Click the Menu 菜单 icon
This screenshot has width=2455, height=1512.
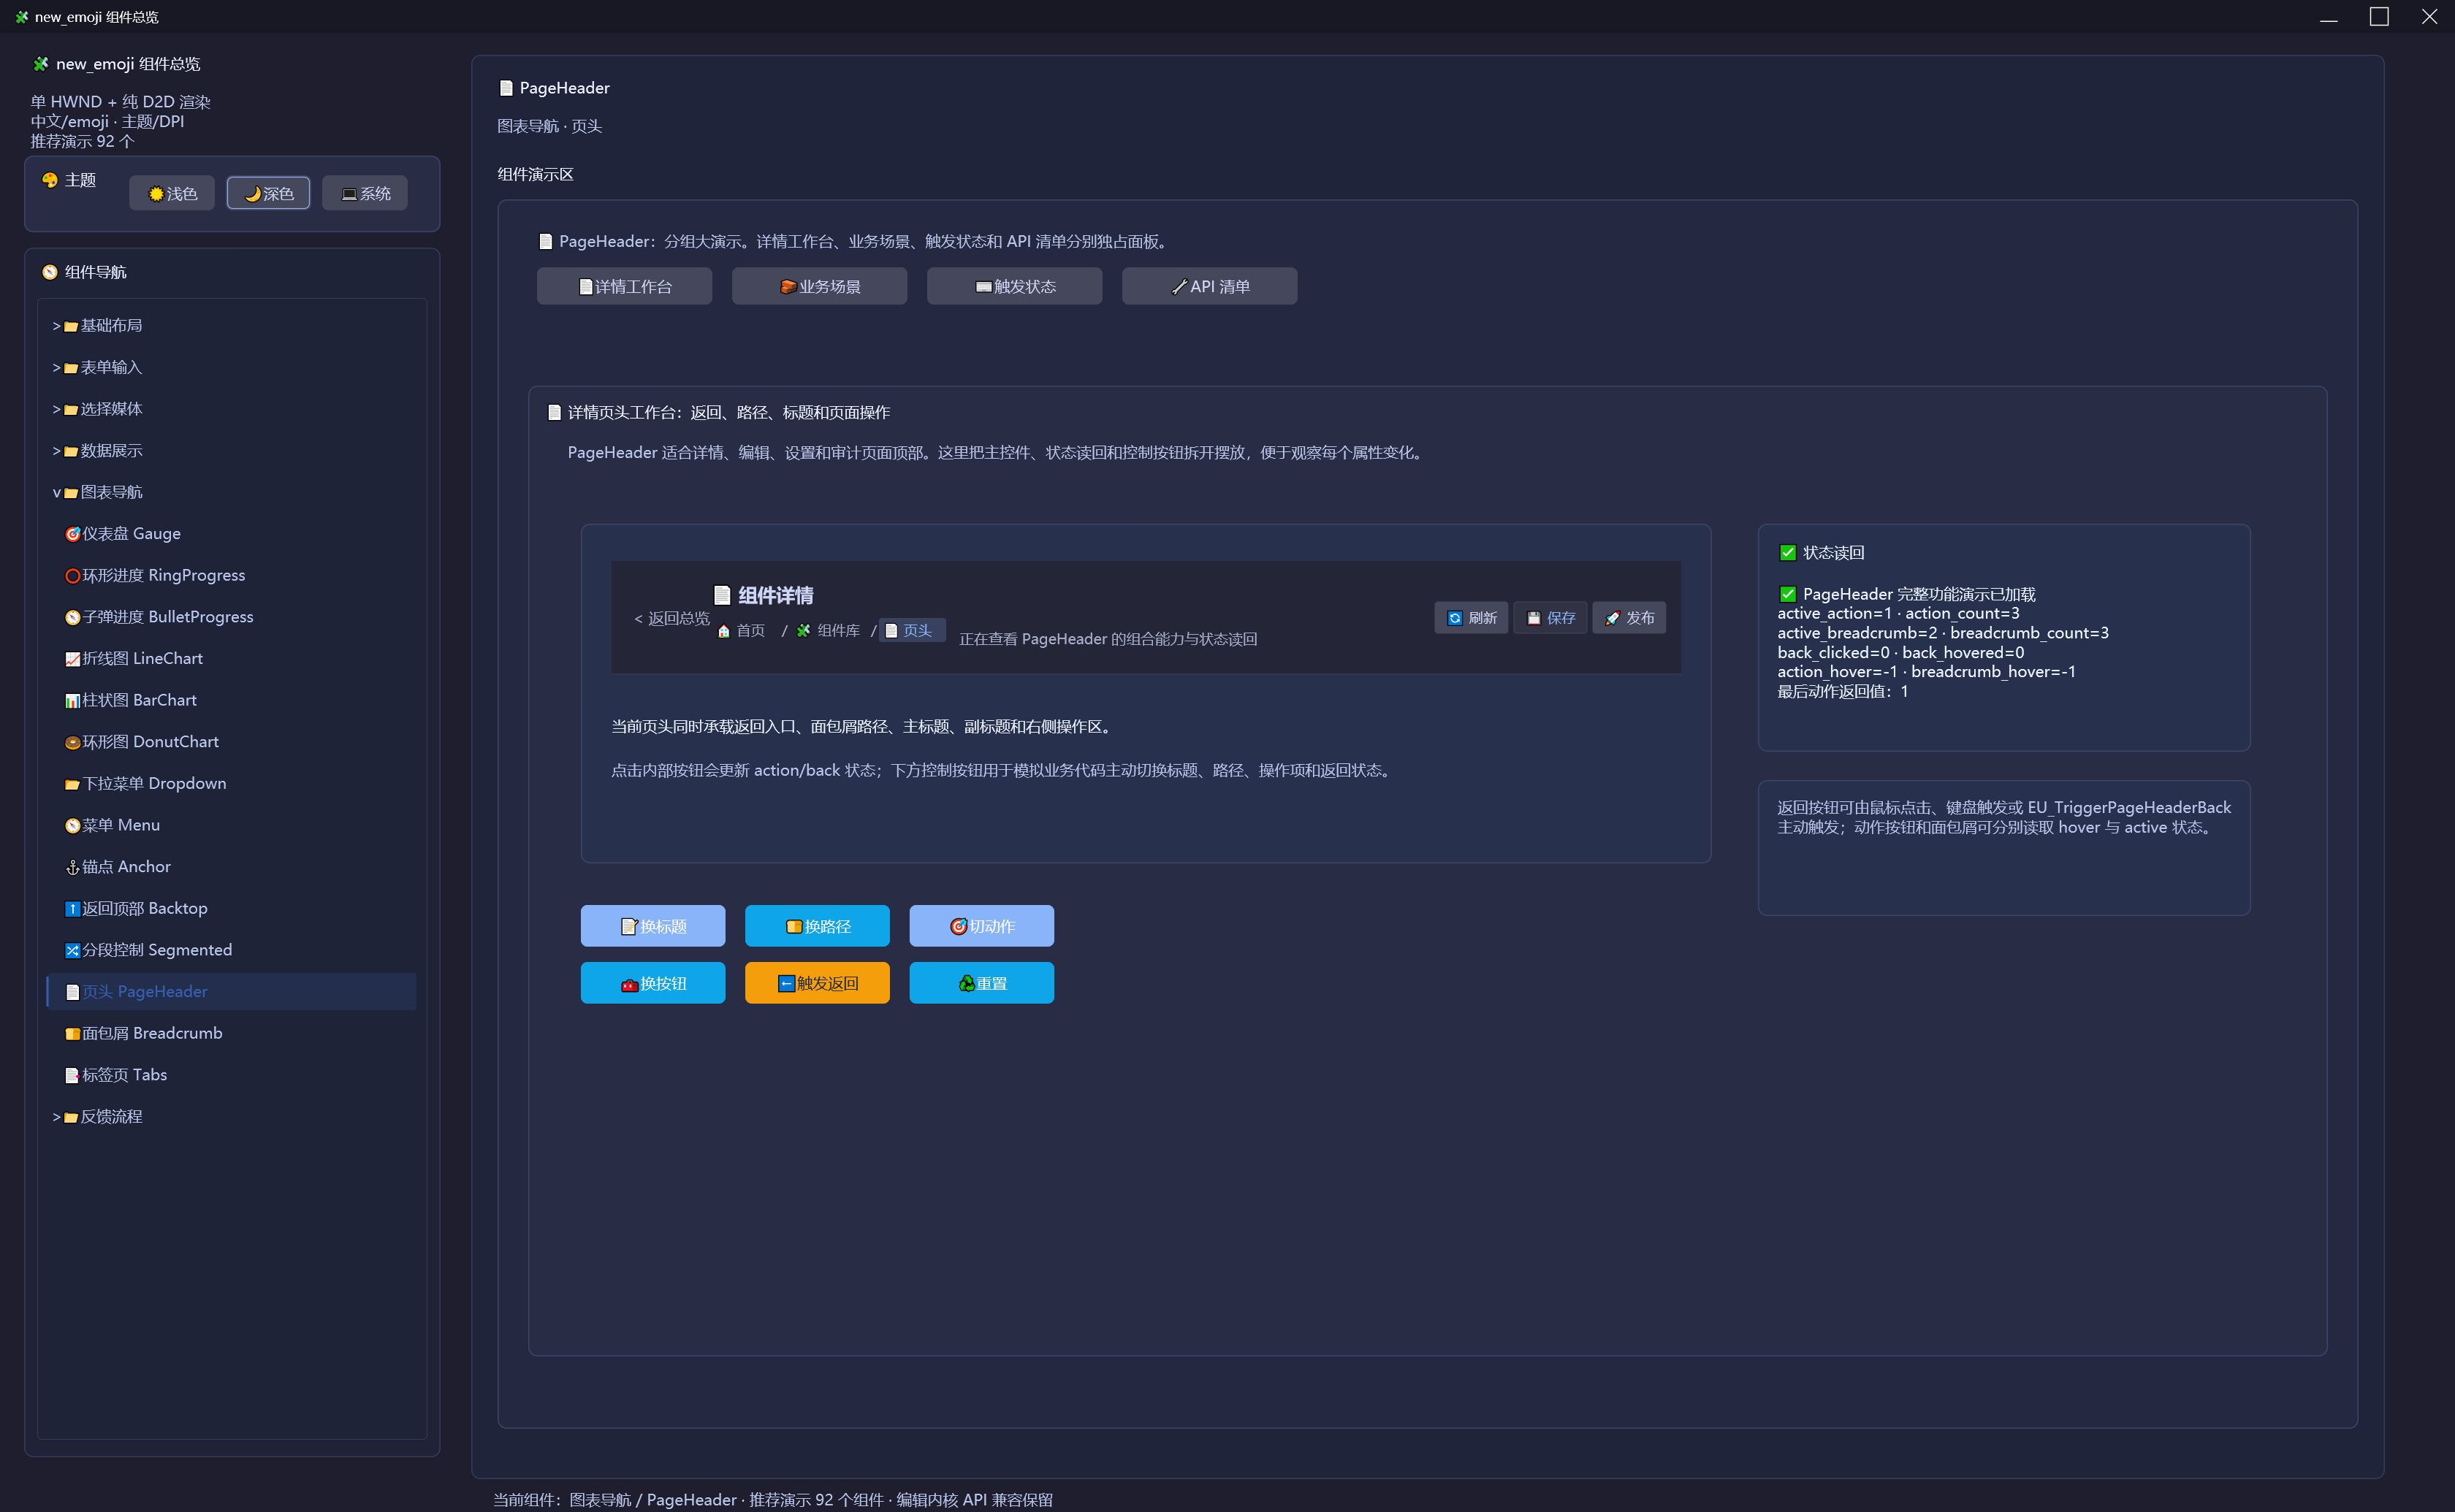pos(72,826)
